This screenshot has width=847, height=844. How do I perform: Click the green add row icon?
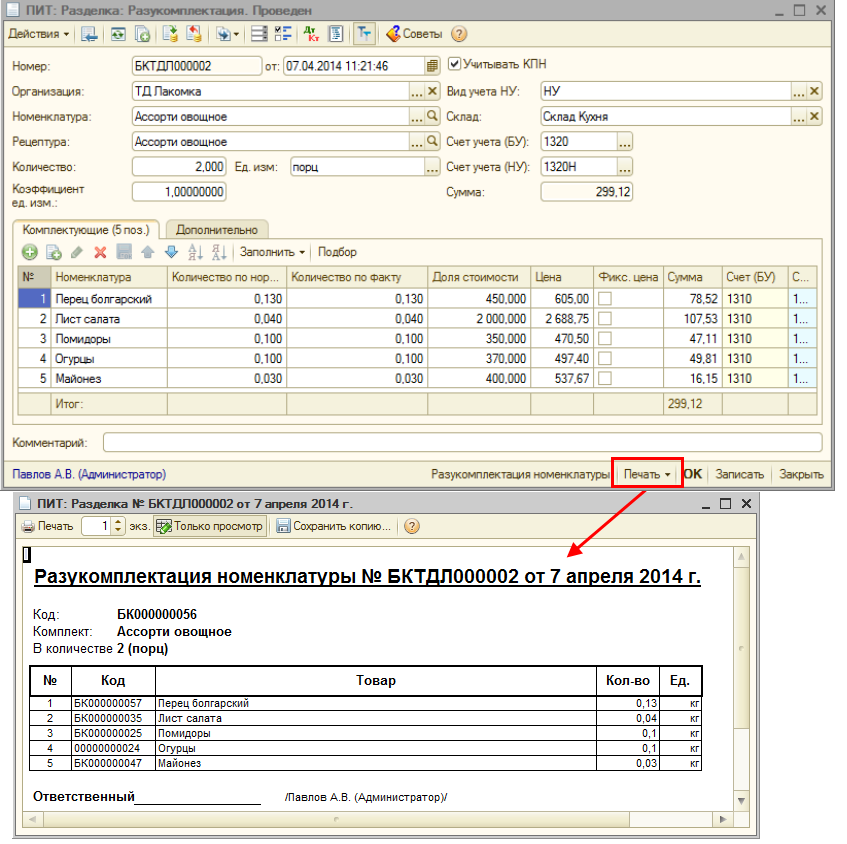tap(30, 252)
